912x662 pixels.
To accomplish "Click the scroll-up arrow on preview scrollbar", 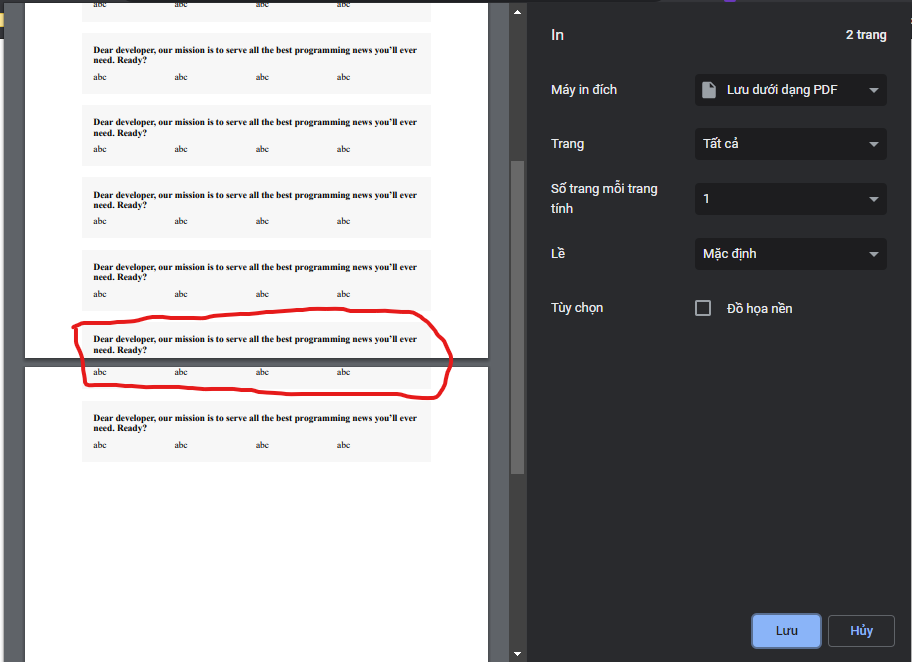I will click(517, 11).
